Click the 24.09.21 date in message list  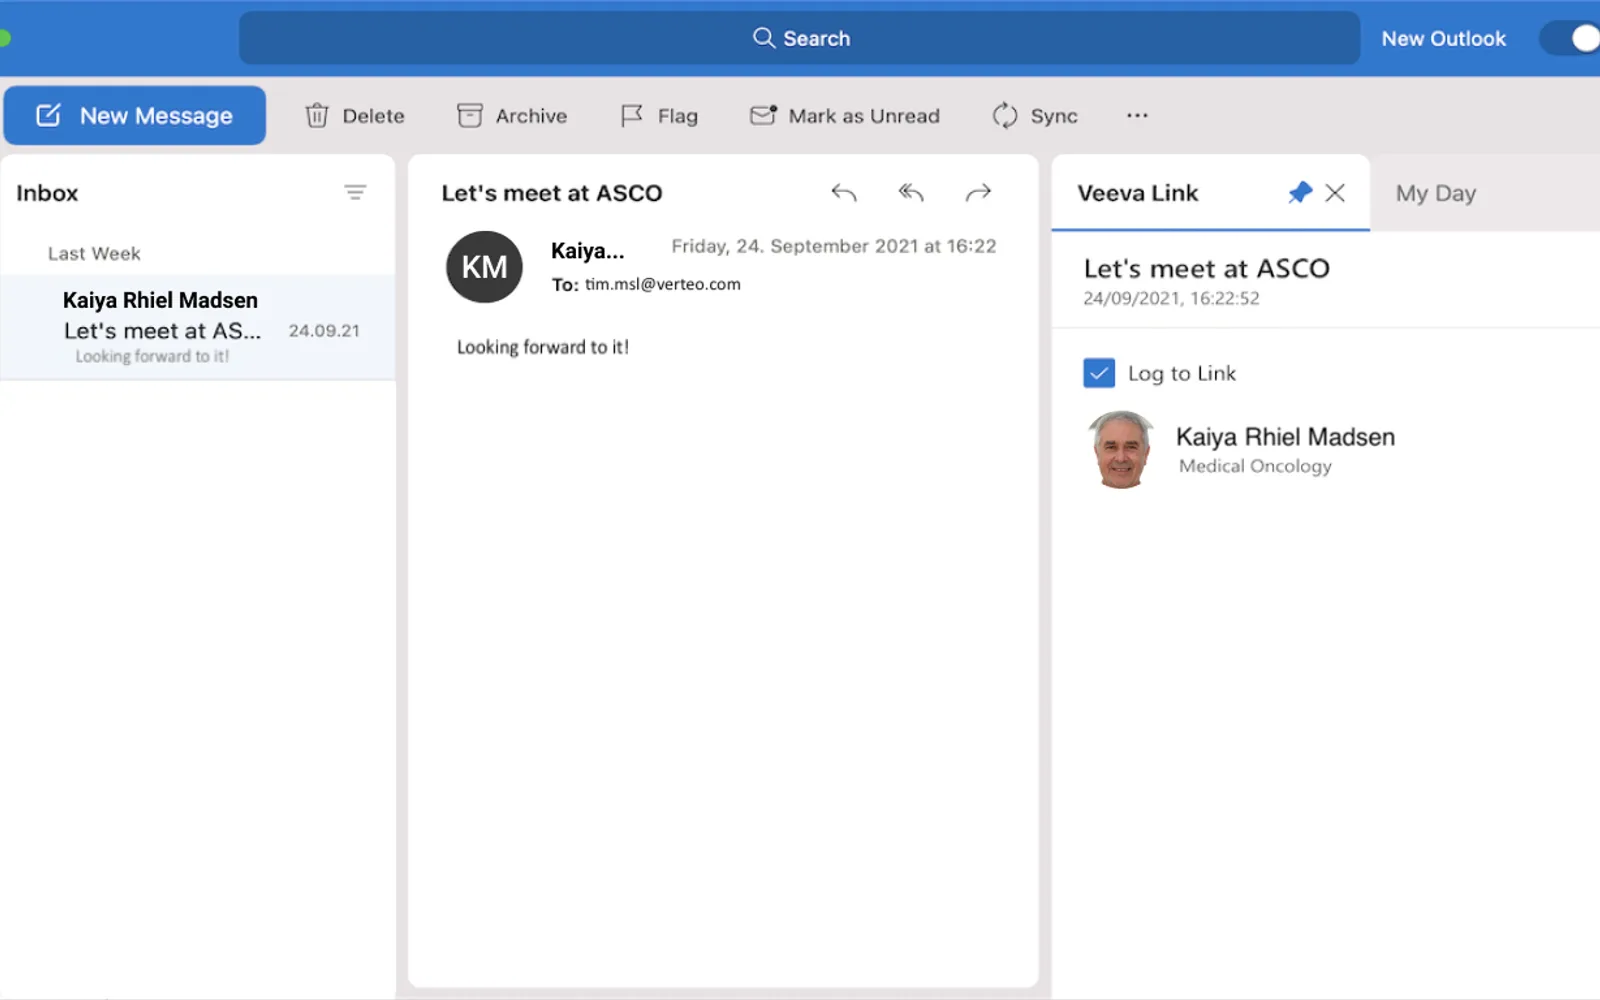(x=324, y=331)
